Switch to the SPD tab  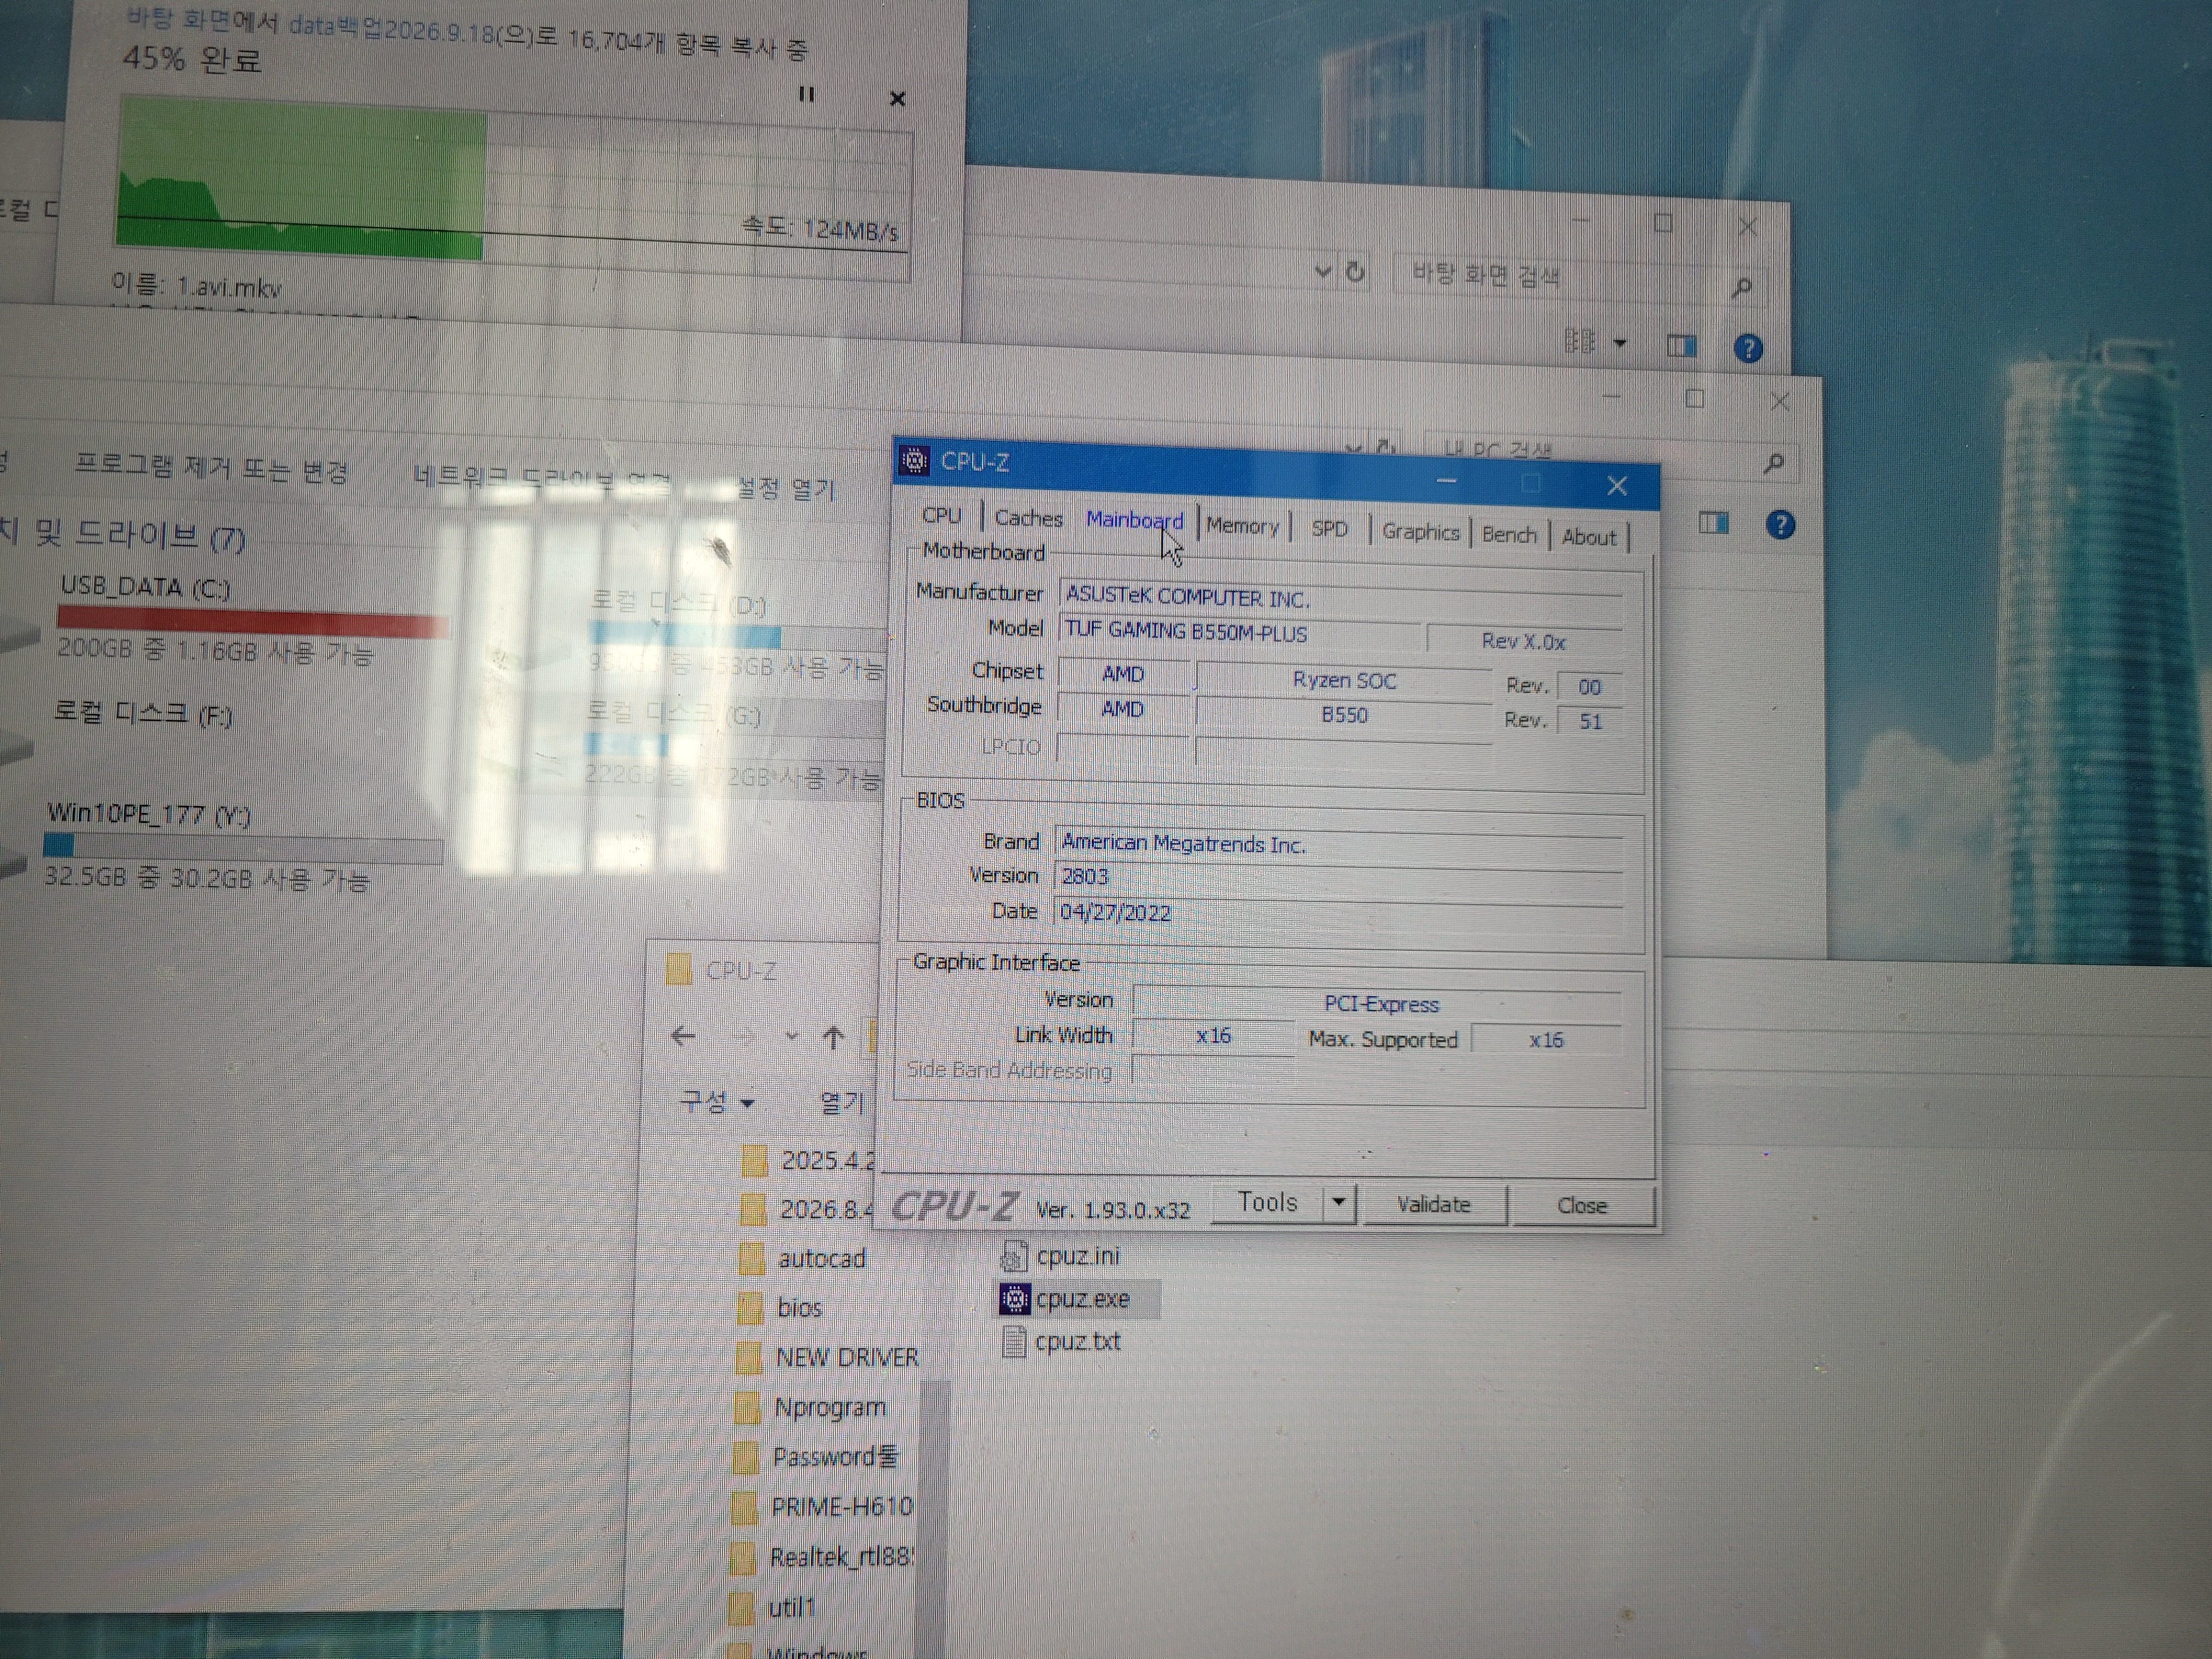click(x=1329, y=529)
